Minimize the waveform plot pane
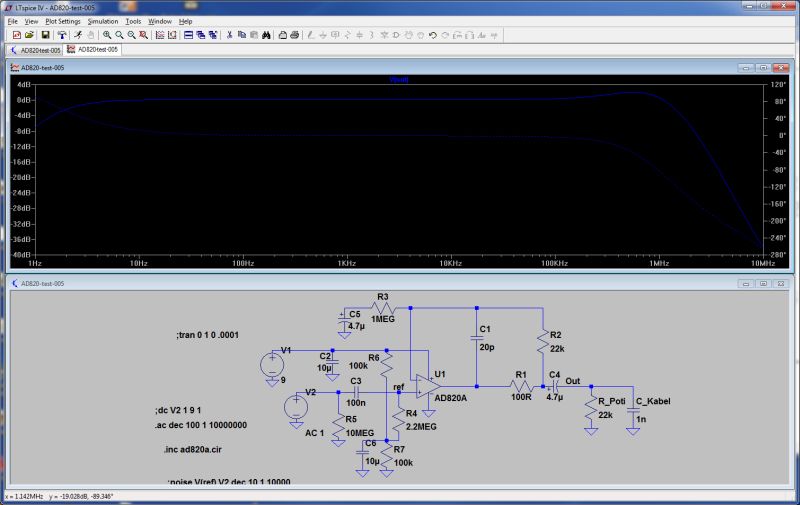Screen dimensions: 800x505 point(746,67)
